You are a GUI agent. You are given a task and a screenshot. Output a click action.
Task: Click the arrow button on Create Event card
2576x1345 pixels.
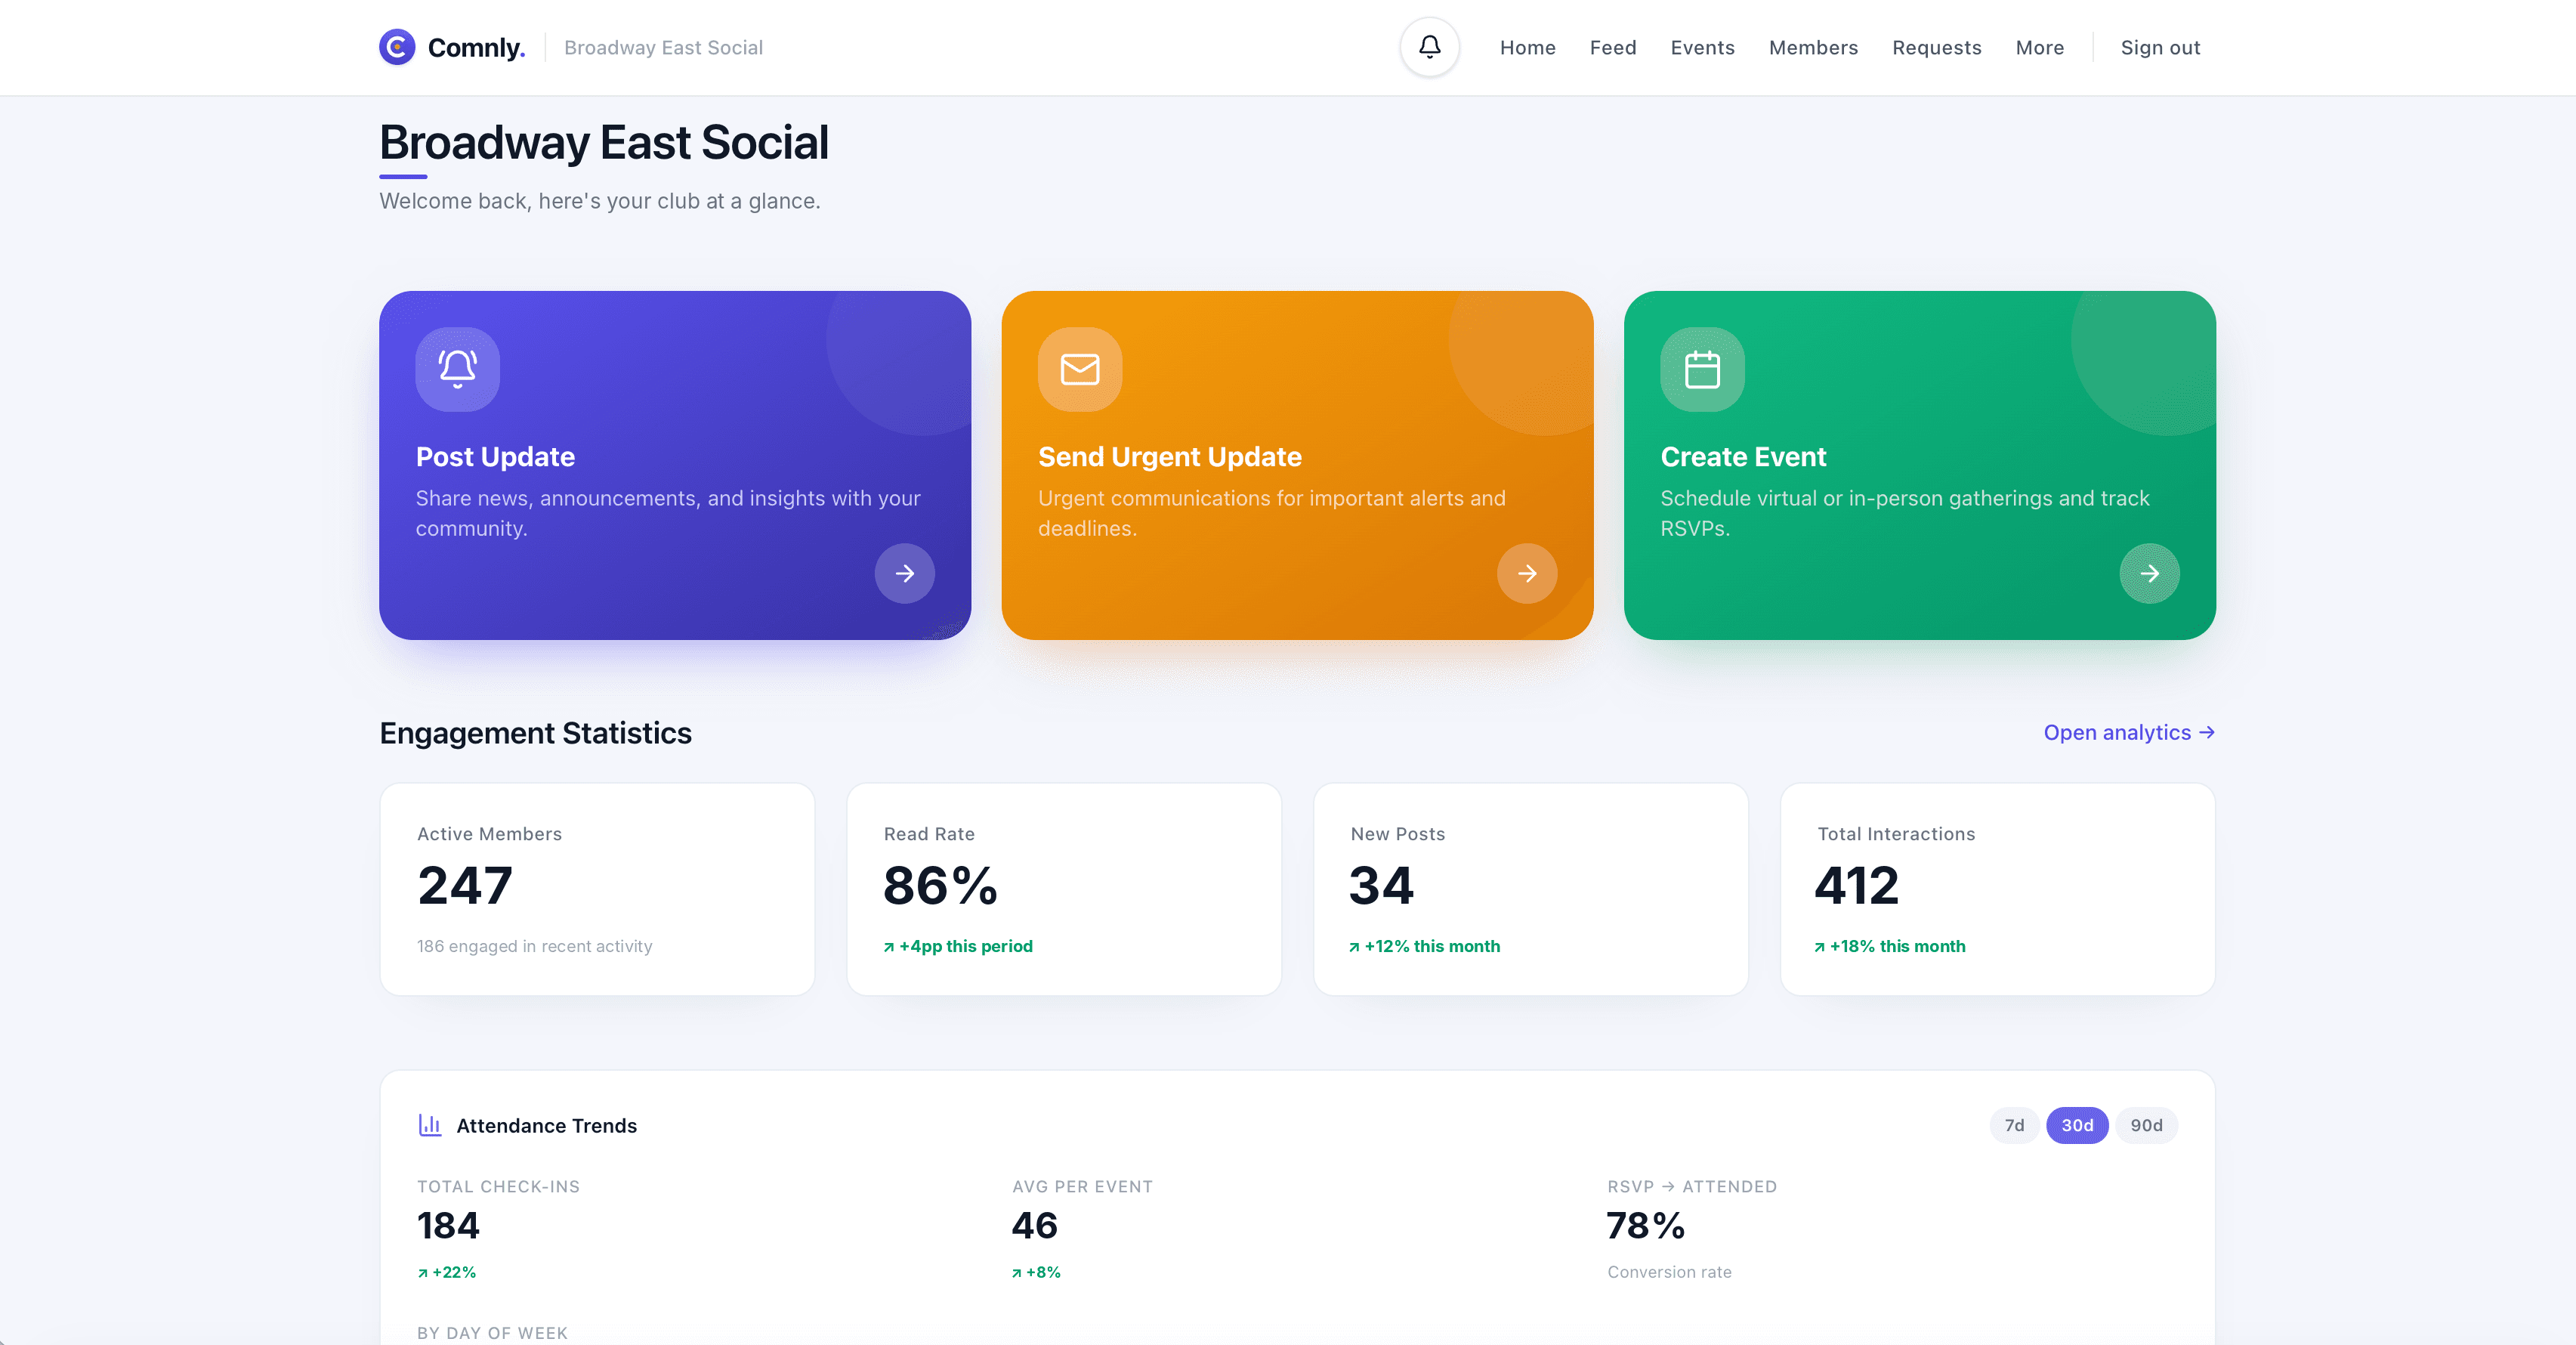2149,573
